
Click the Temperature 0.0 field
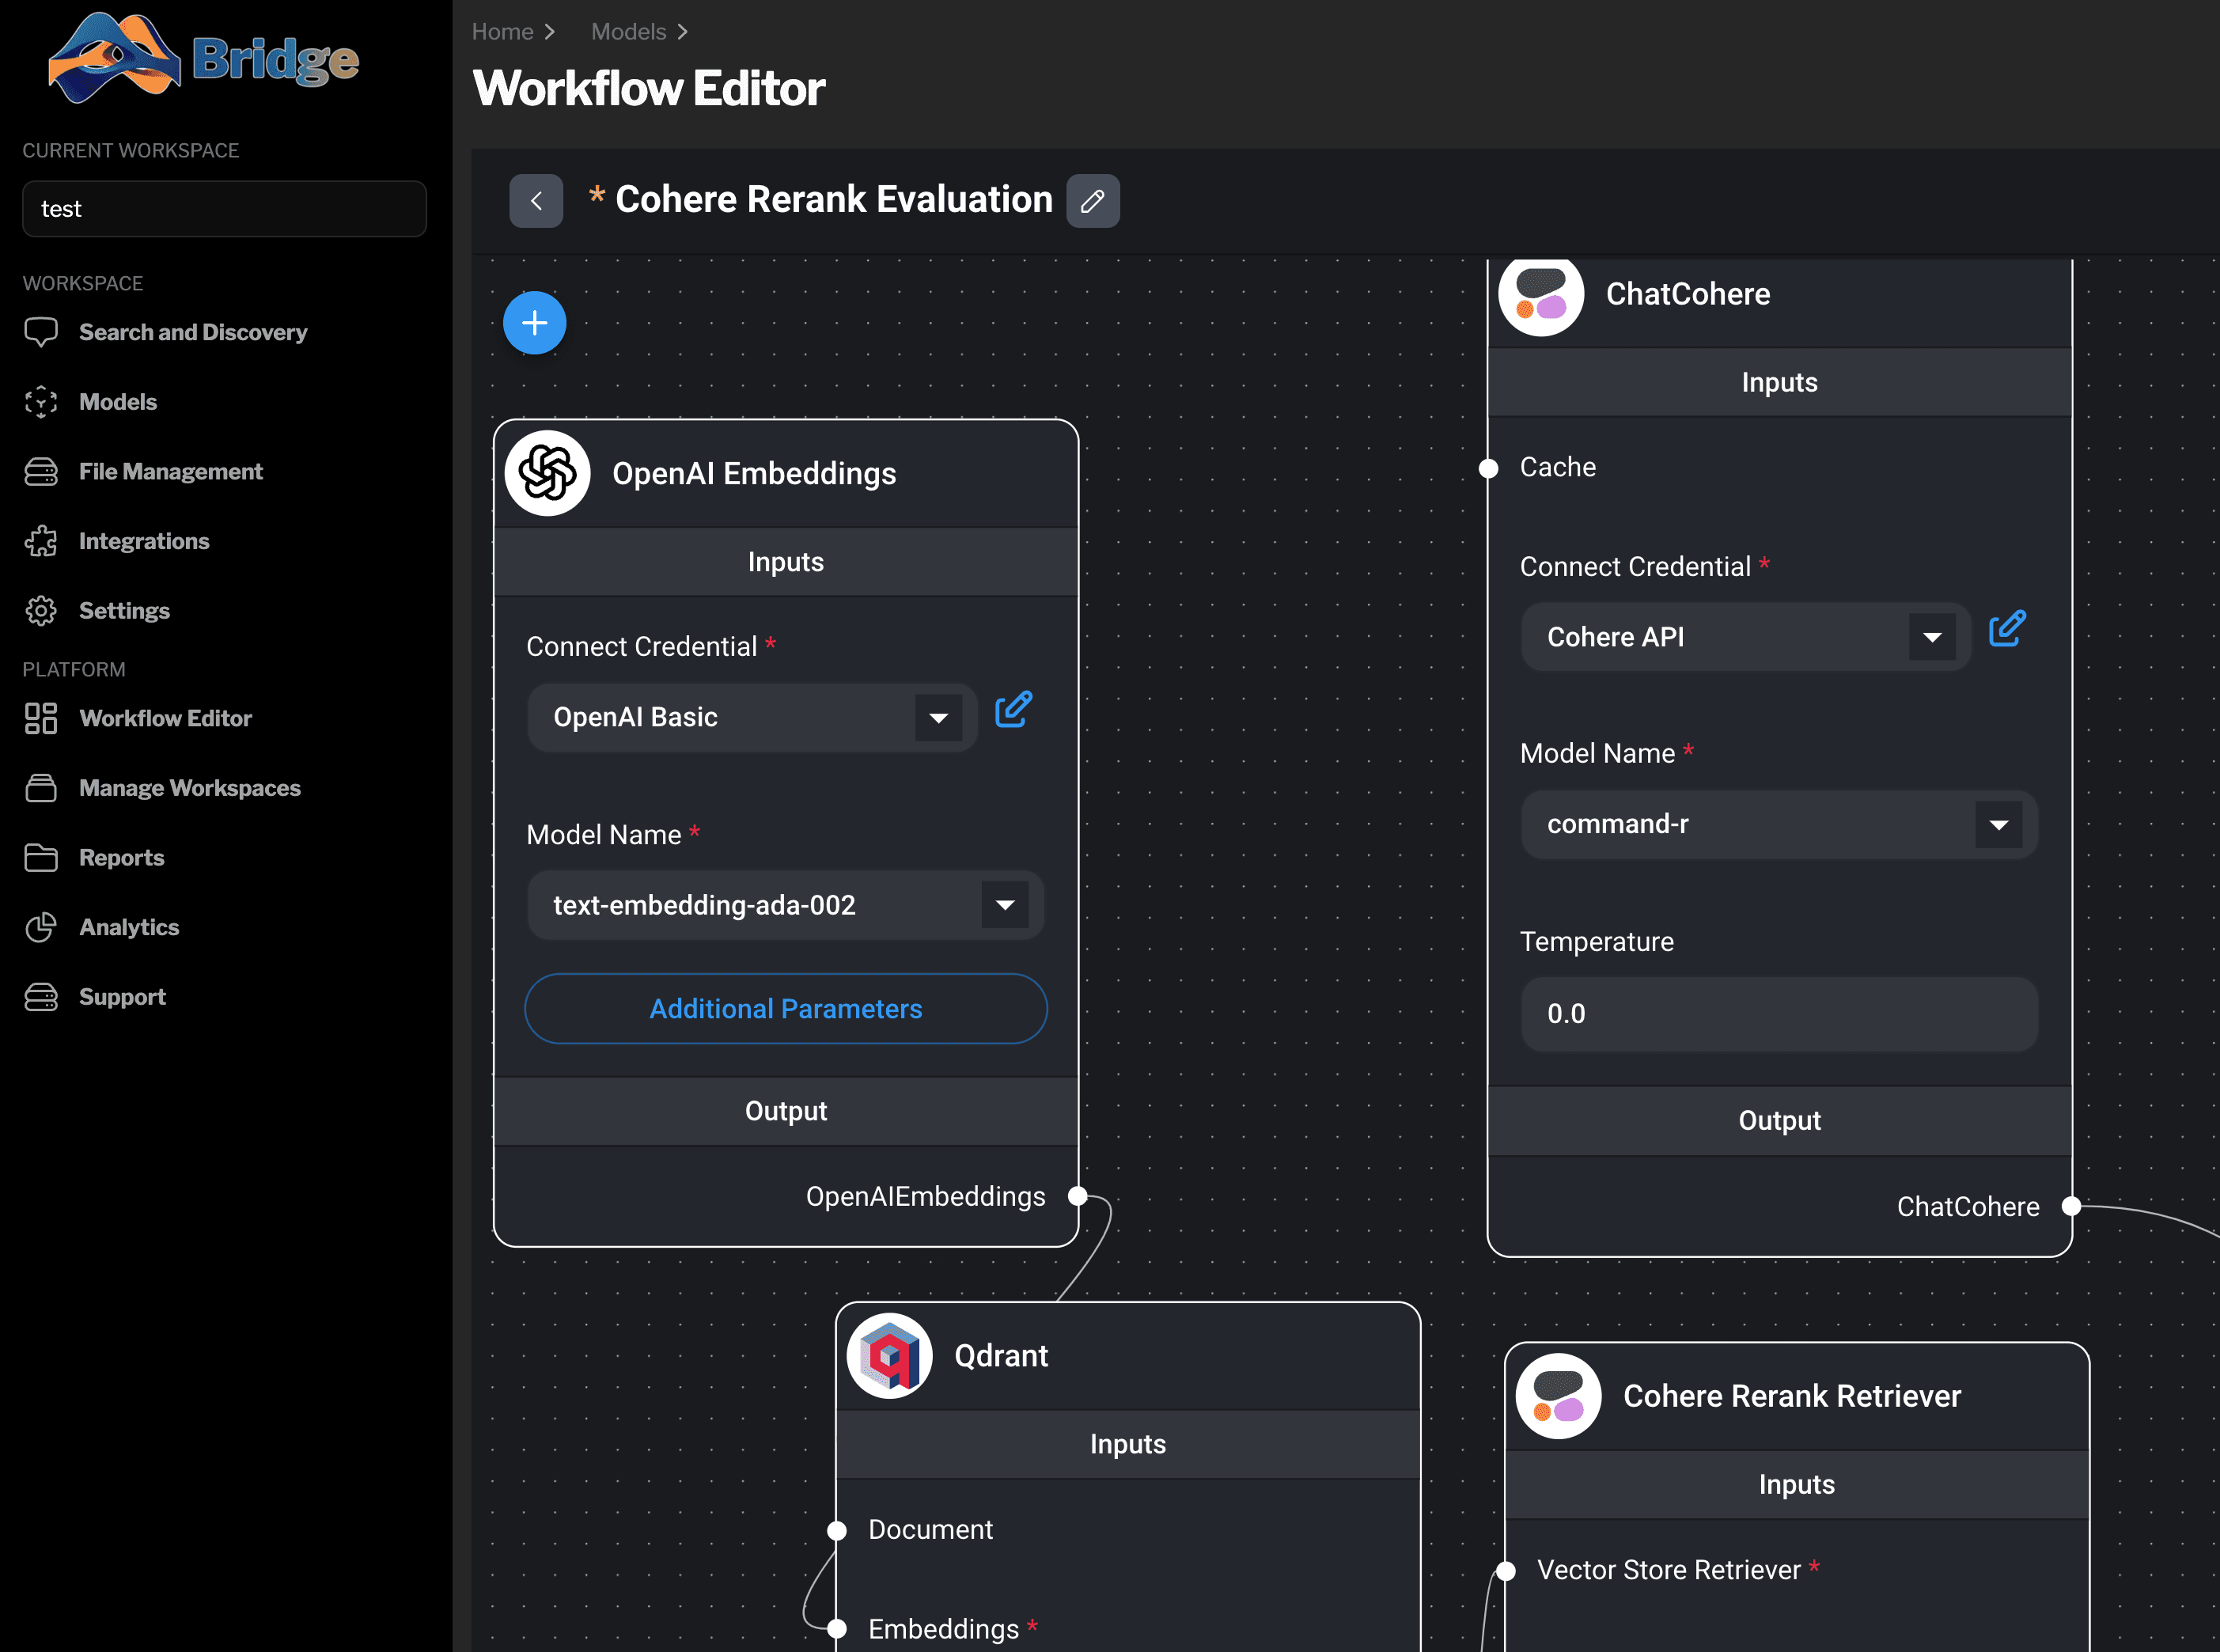(1780, 1014)
